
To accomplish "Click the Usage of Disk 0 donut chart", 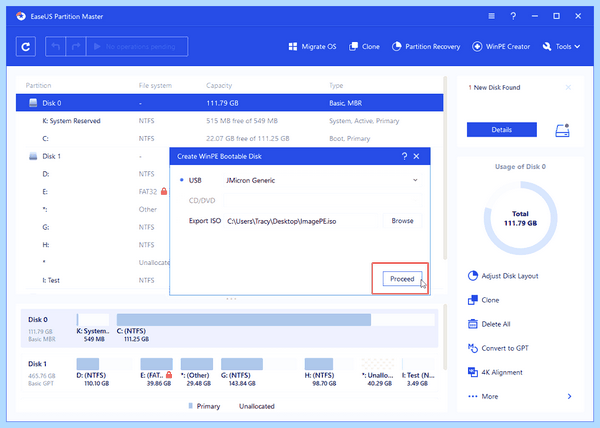I will [x=520, y=218].
